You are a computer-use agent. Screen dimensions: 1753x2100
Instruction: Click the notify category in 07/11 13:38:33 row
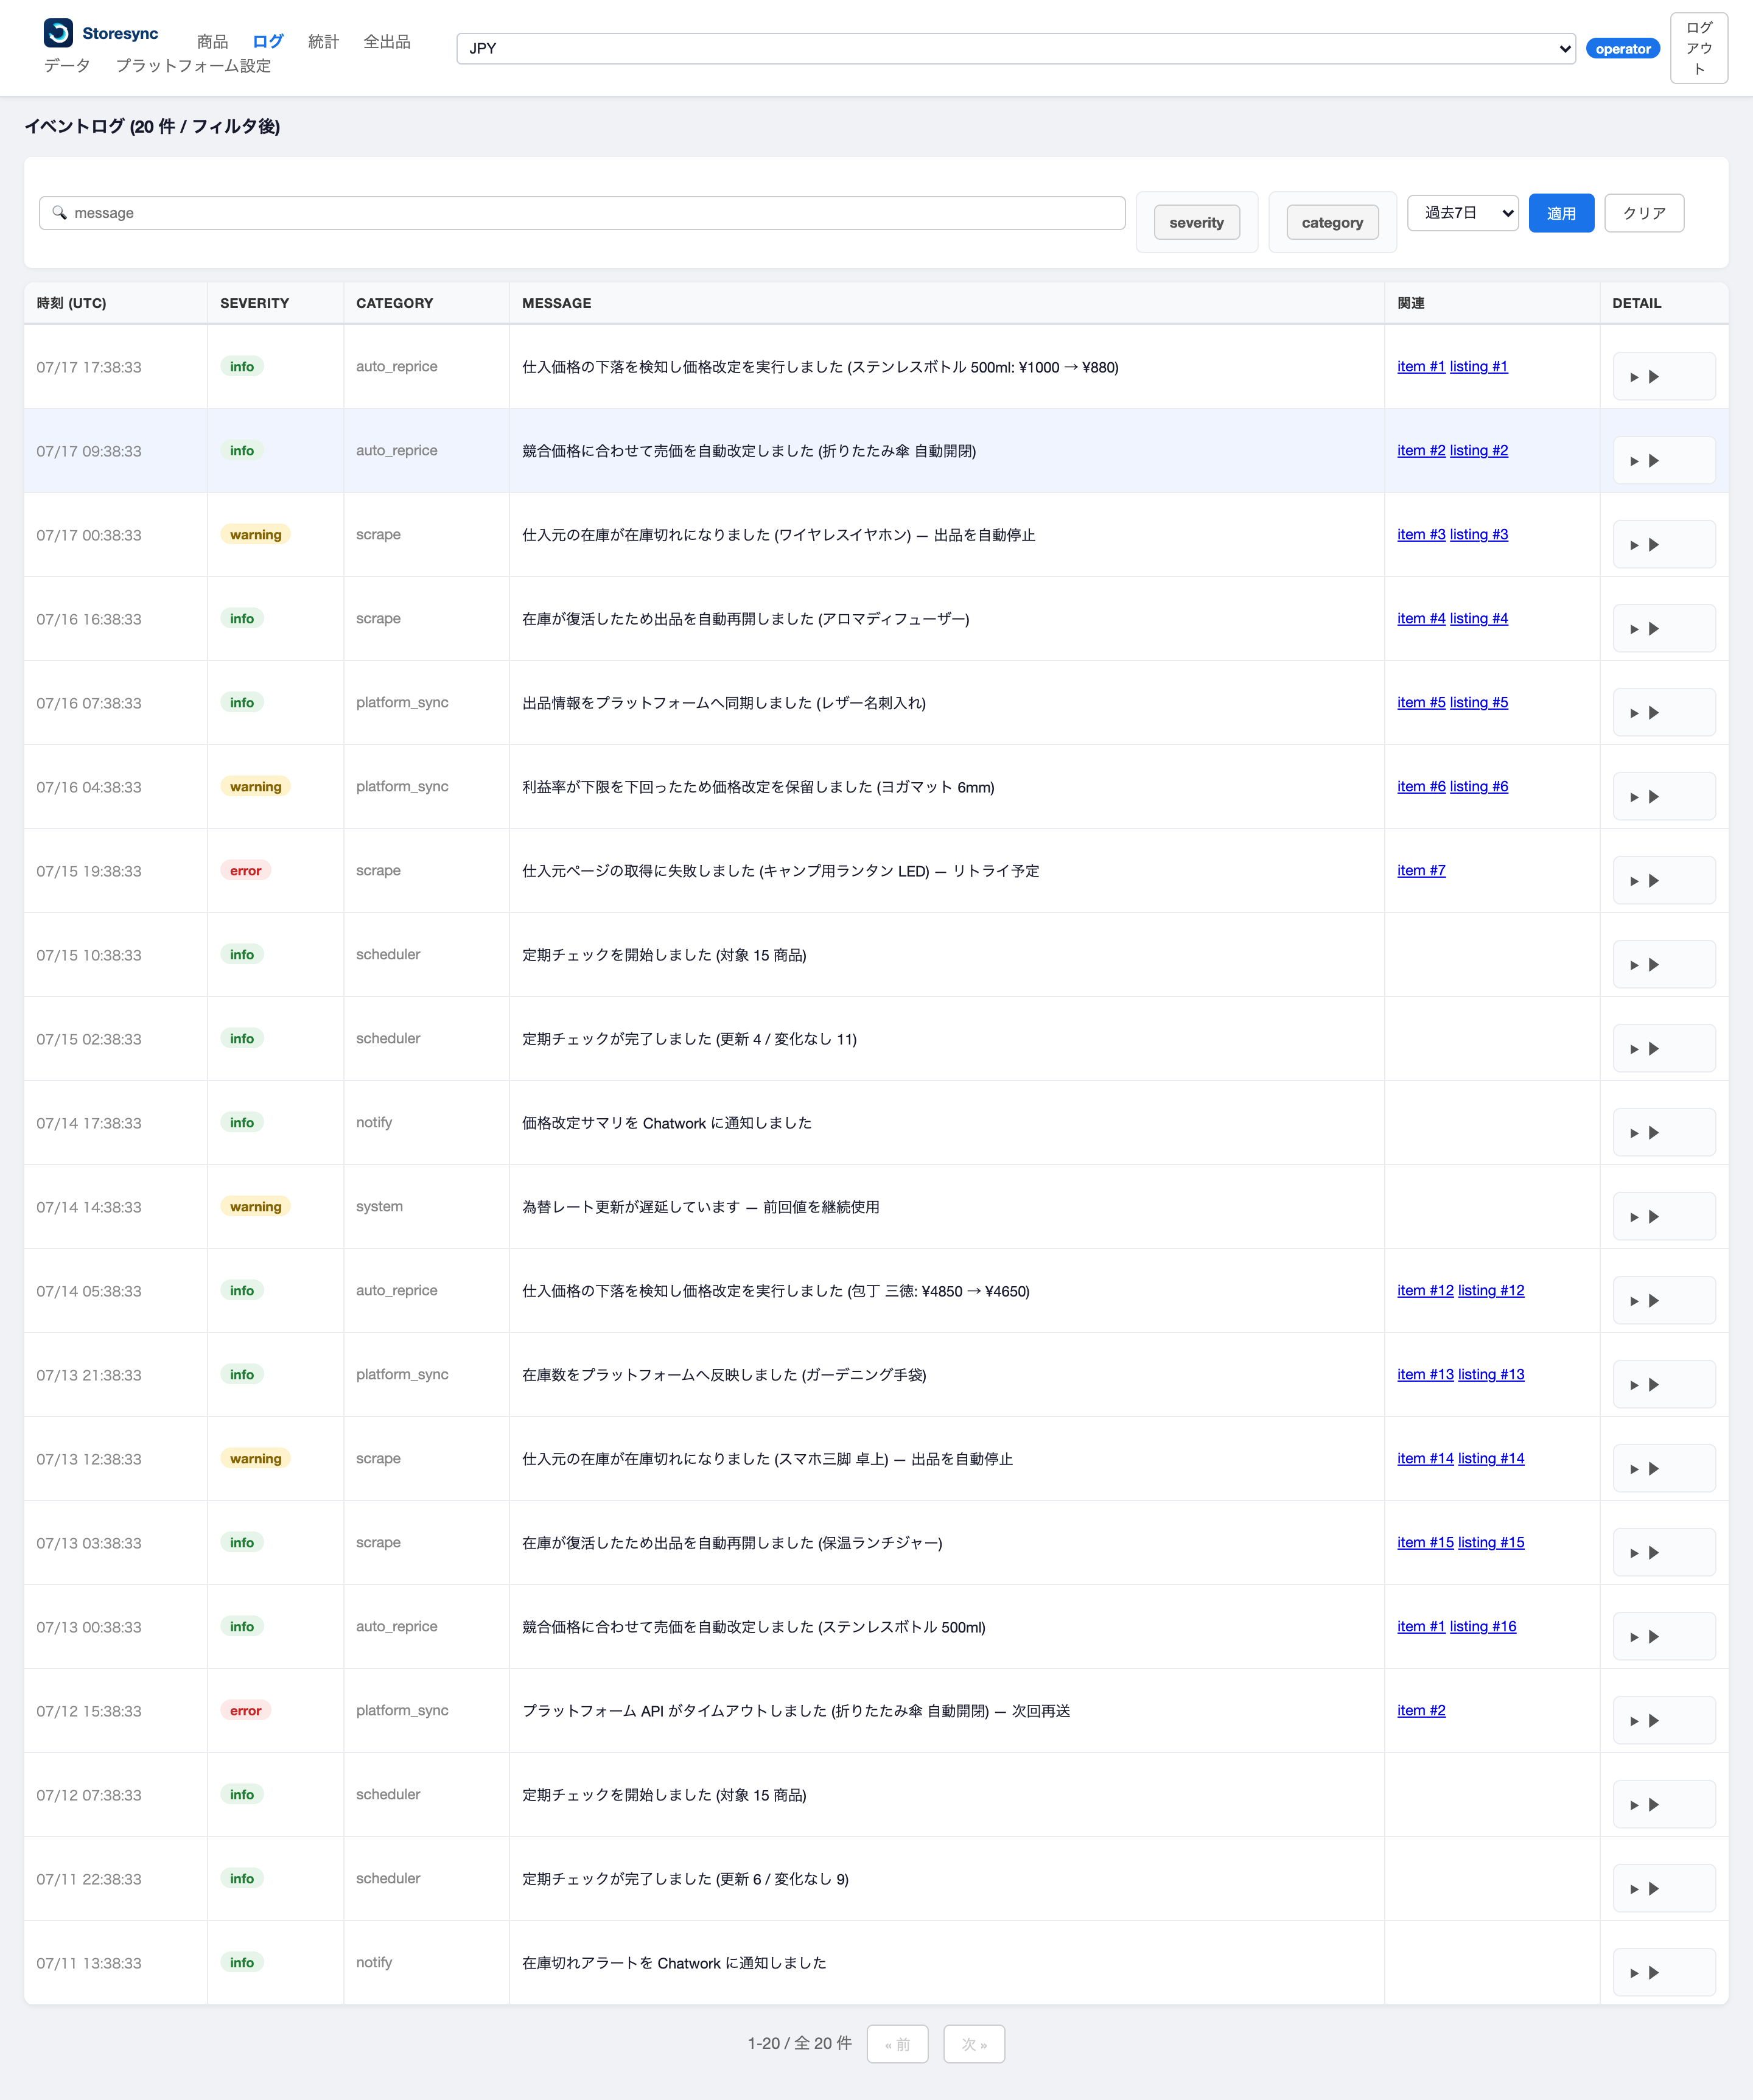point(374,1962)
